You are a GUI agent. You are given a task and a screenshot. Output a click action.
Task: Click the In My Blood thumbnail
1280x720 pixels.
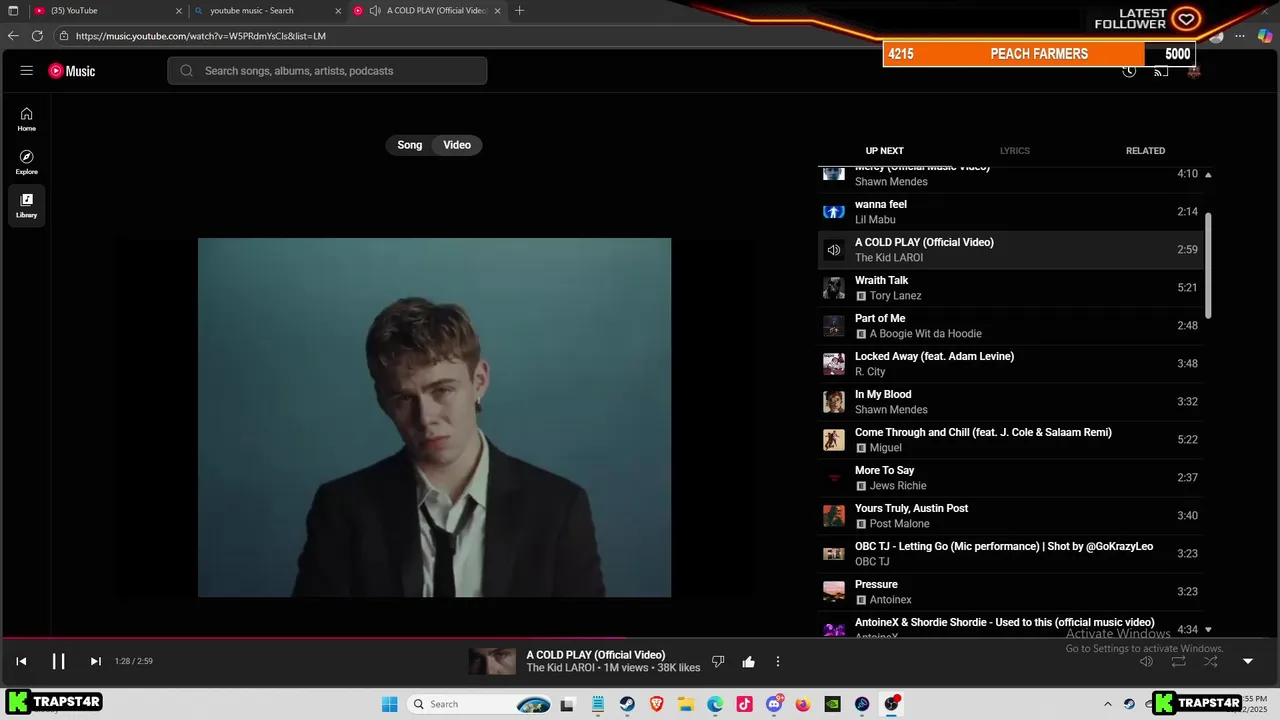point(834,402)
